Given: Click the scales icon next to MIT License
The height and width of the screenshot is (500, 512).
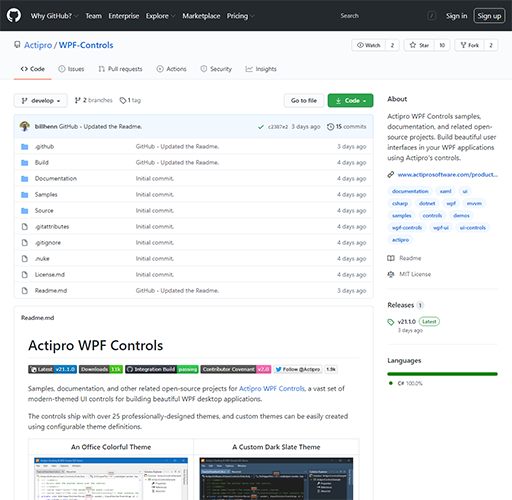Looking at the screenshot, I should [x=391, y=274].
